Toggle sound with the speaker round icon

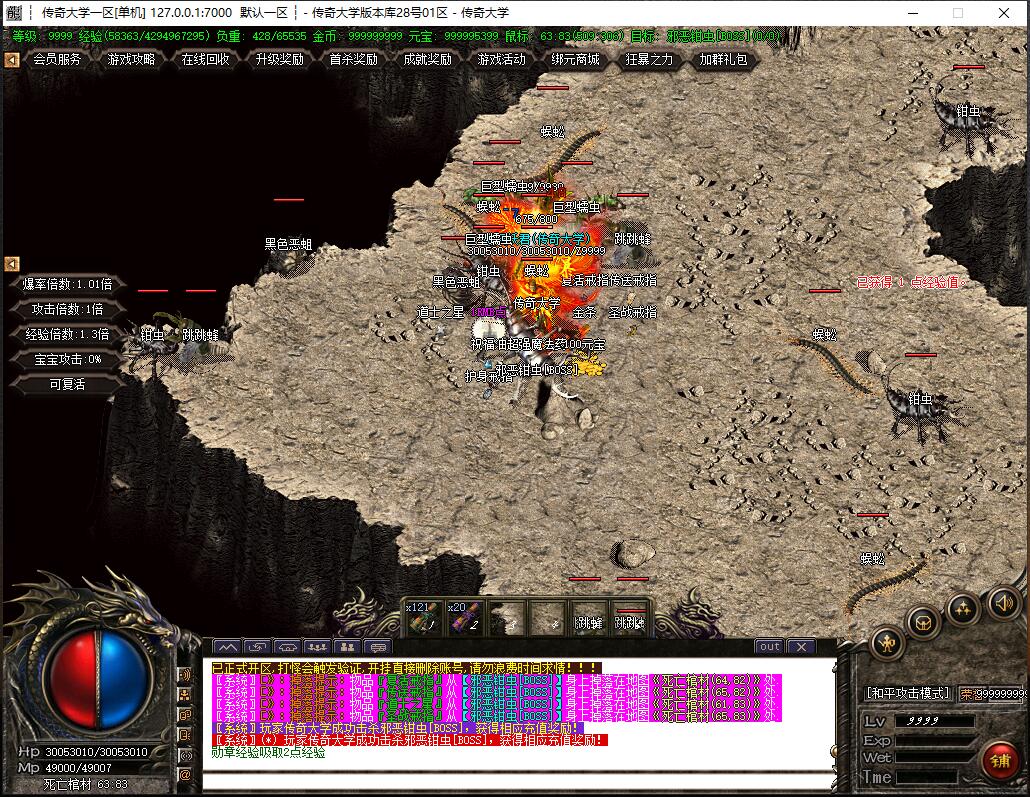pyautogui.click(x=1003, y=603)
